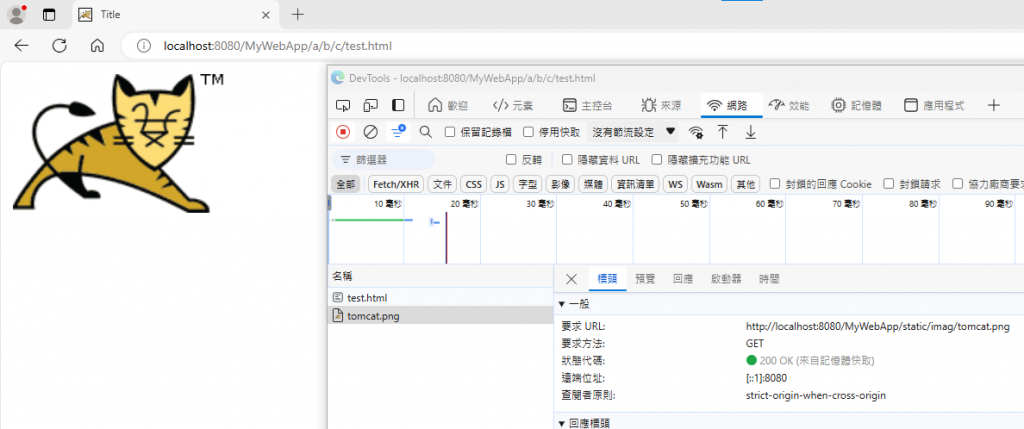The width and height of the screenshot is (1024, 429).
Task: Click the import HAR upload arrow
Action: [723, 132]
